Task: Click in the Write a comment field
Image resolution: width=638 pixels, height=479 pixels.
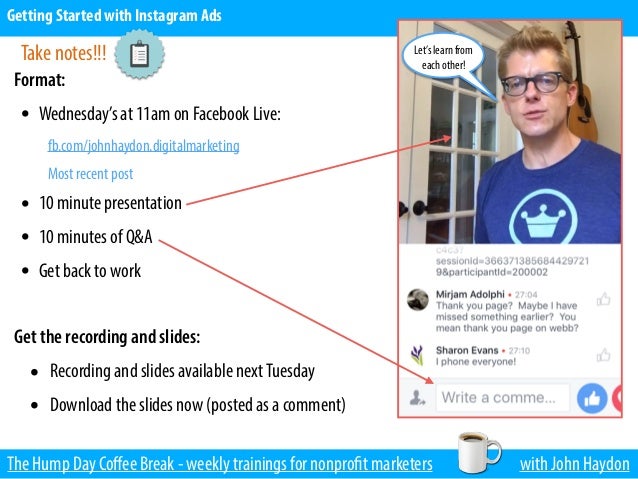Action: pyautogui.click(x=503, y=398)
